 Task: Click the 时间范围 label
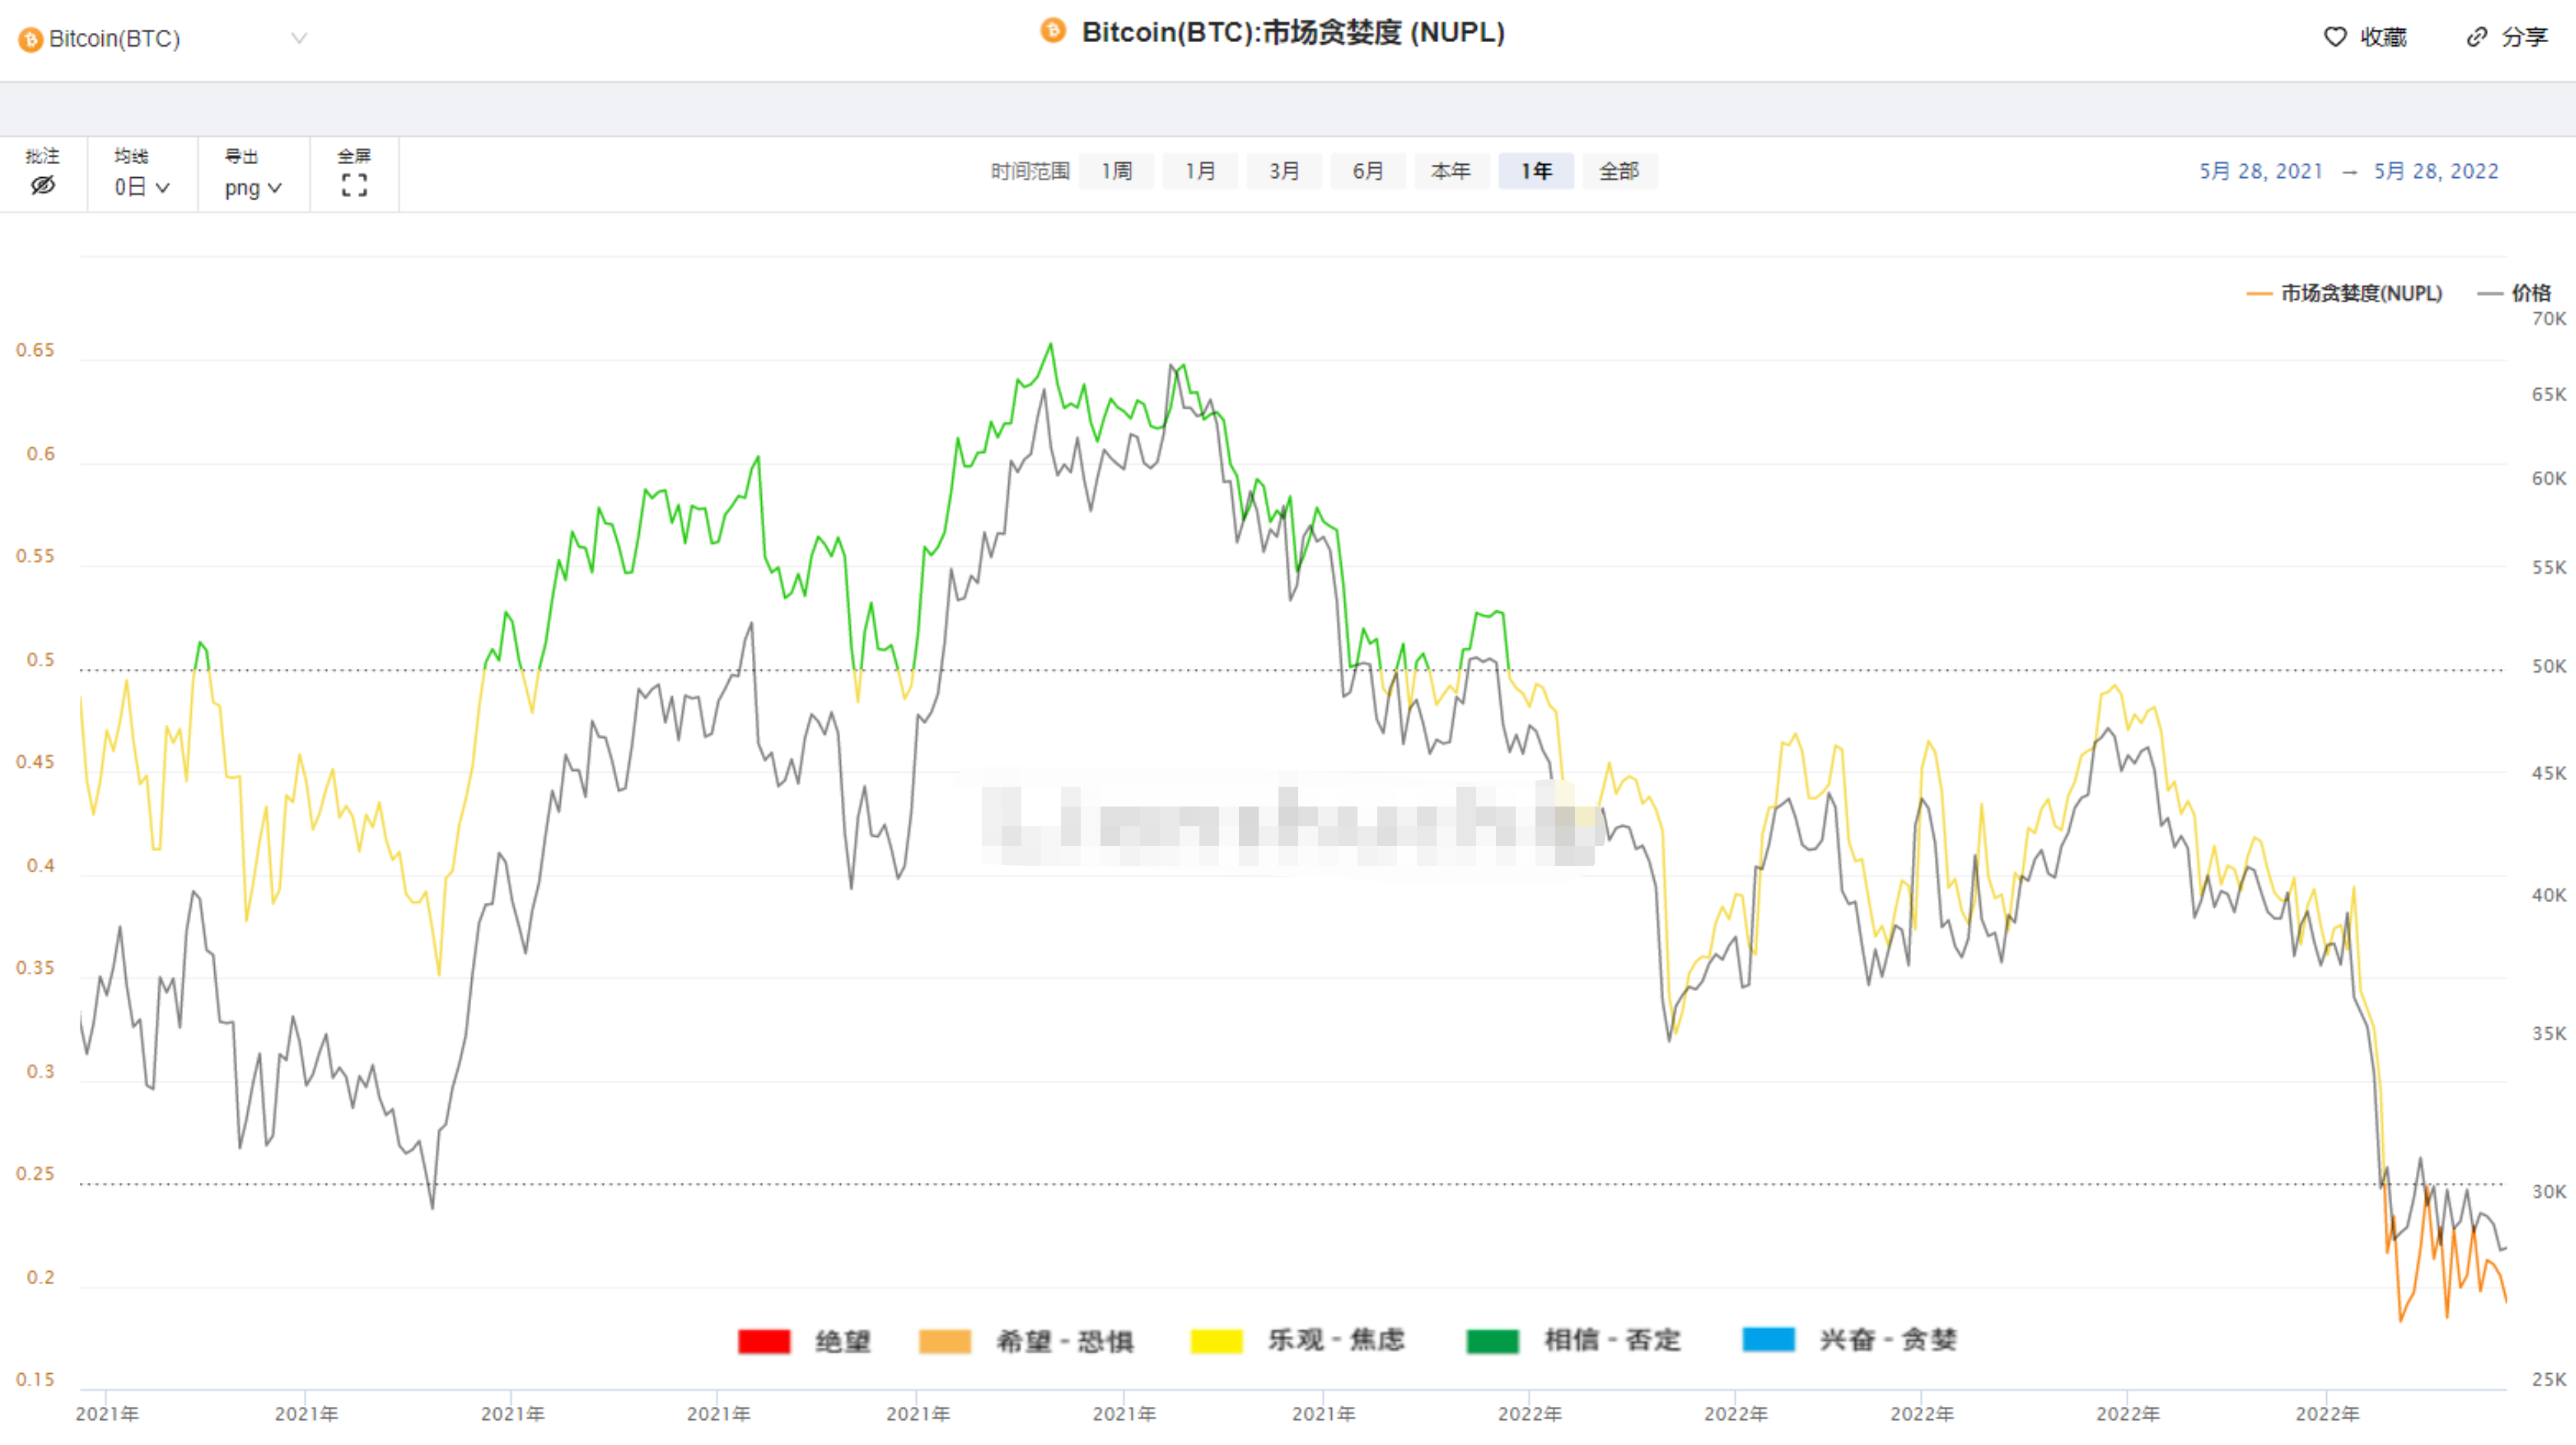click(1030, 171)
